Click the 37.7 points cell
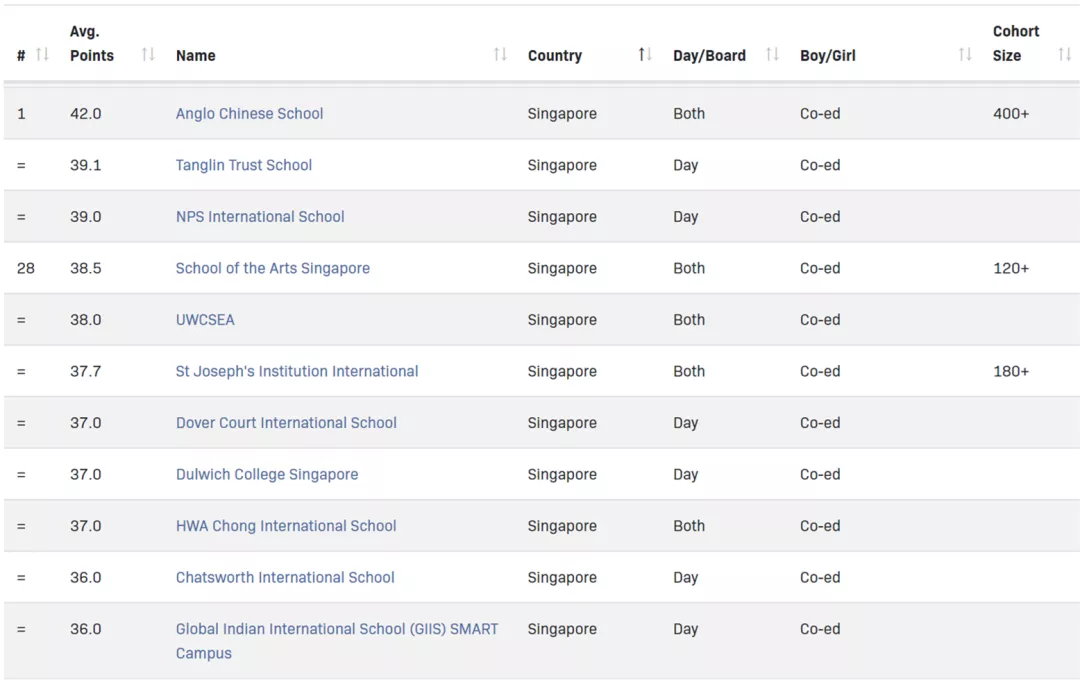1080x680 pixels. click(85, 371)
